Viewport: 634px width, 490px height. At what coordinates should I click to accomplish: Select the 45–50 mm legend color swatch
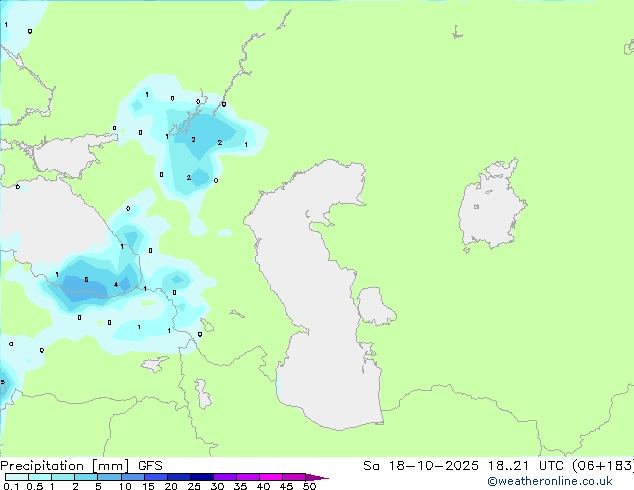(x=294, y=477)
